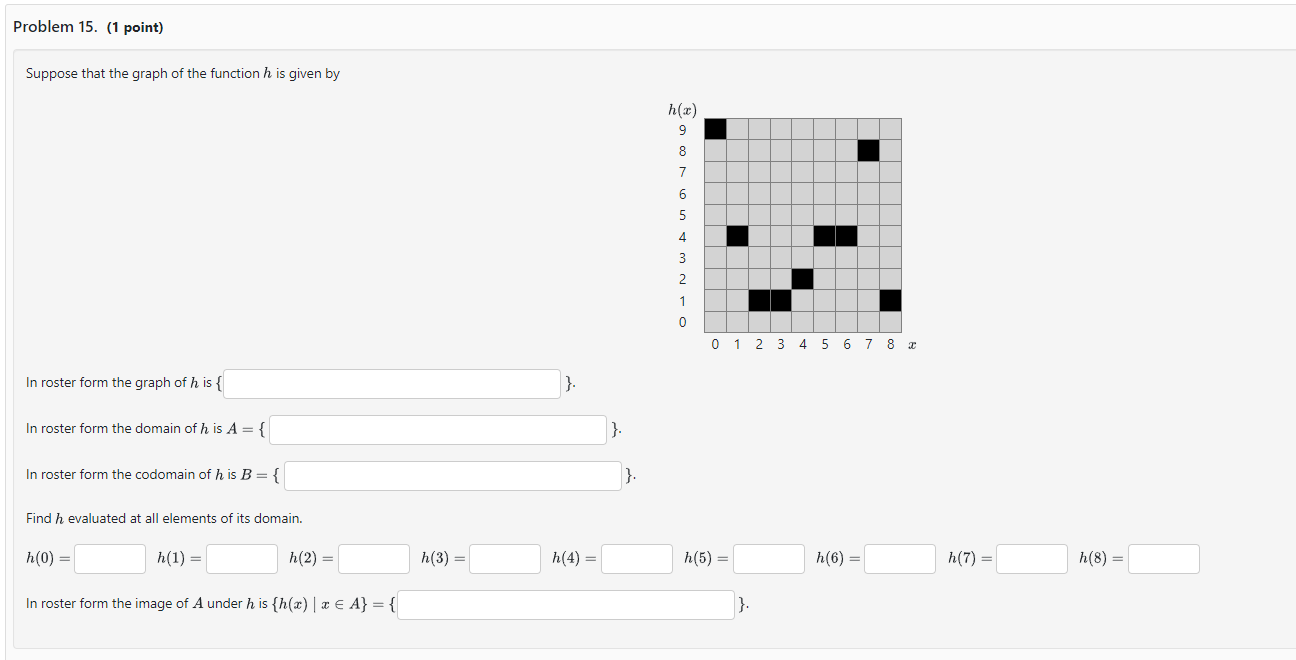The width and height of the screenshot is (1296, 660).
Task: Click the domain of h input box
Action: 437,429
